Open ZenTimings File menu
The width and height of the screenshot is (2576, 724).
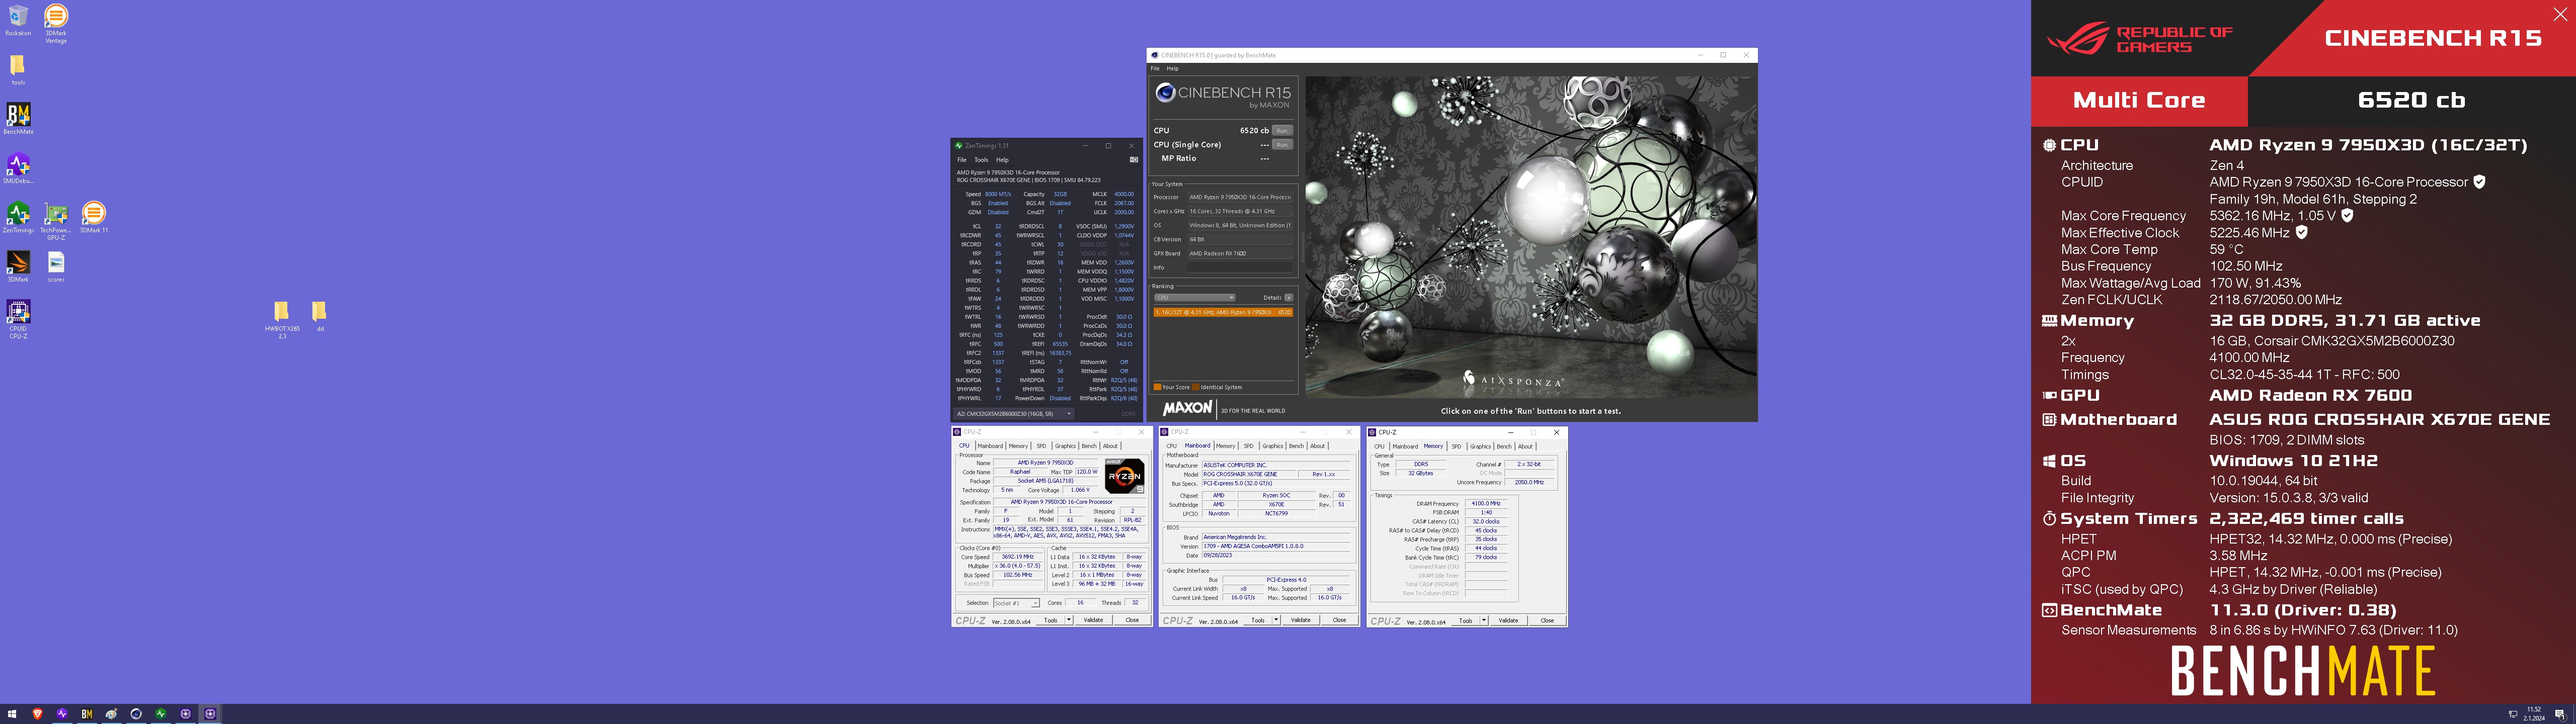[x=962, y=160]
